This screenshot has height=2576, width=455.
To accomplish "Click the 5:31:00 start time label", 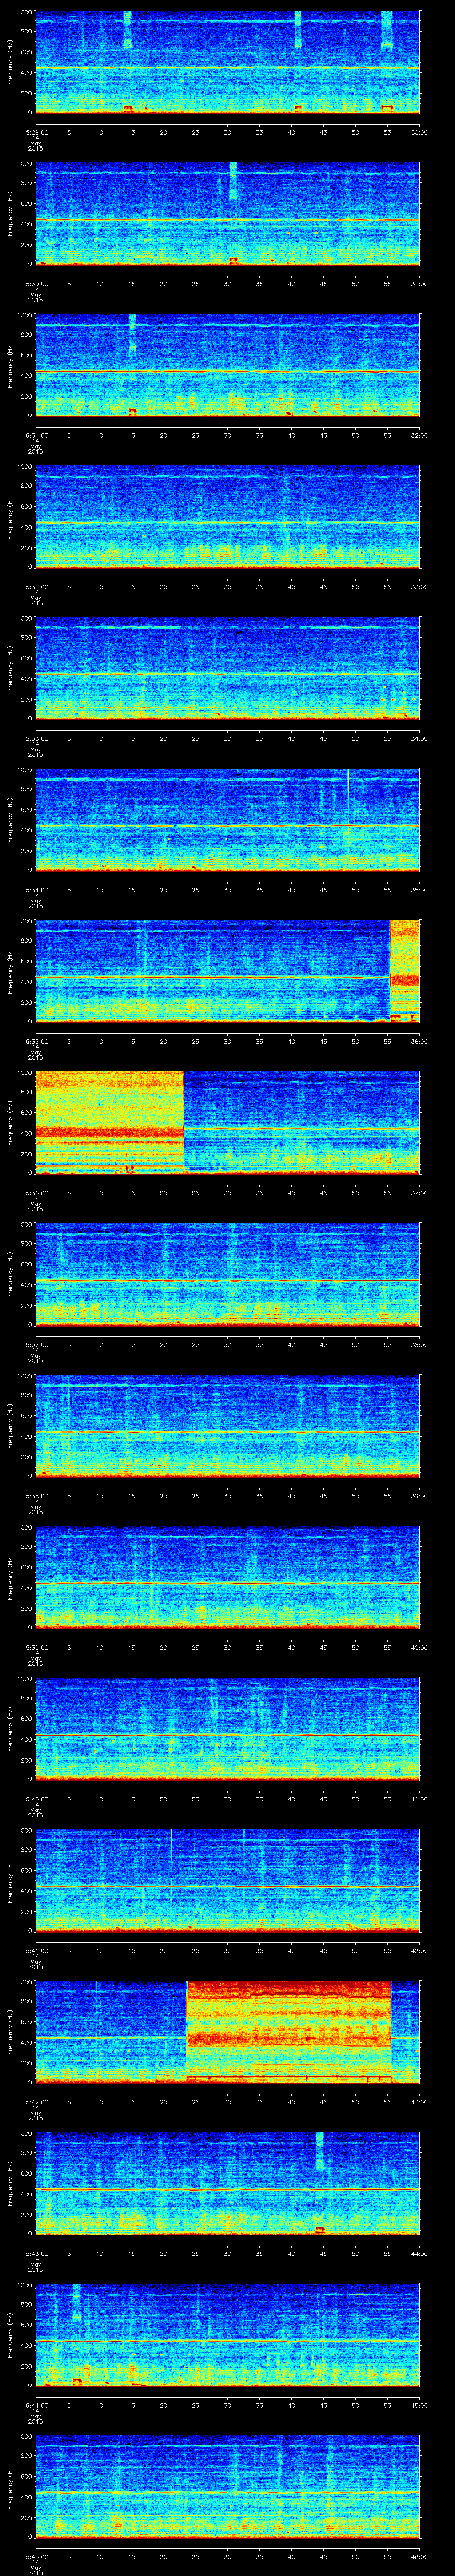I will (36, 435).
